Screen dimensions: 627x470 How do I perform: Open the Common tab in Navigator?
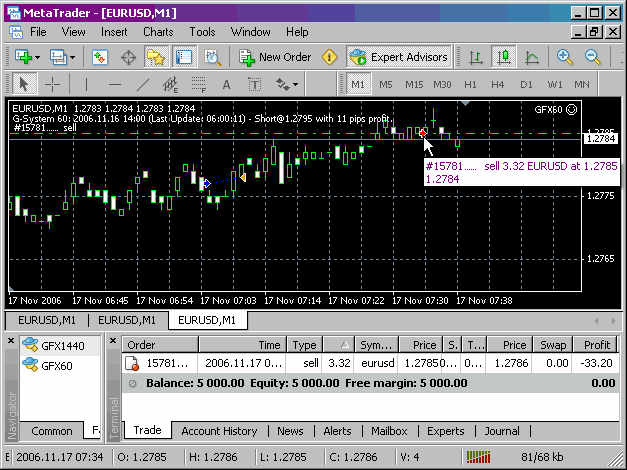[52, 431]
